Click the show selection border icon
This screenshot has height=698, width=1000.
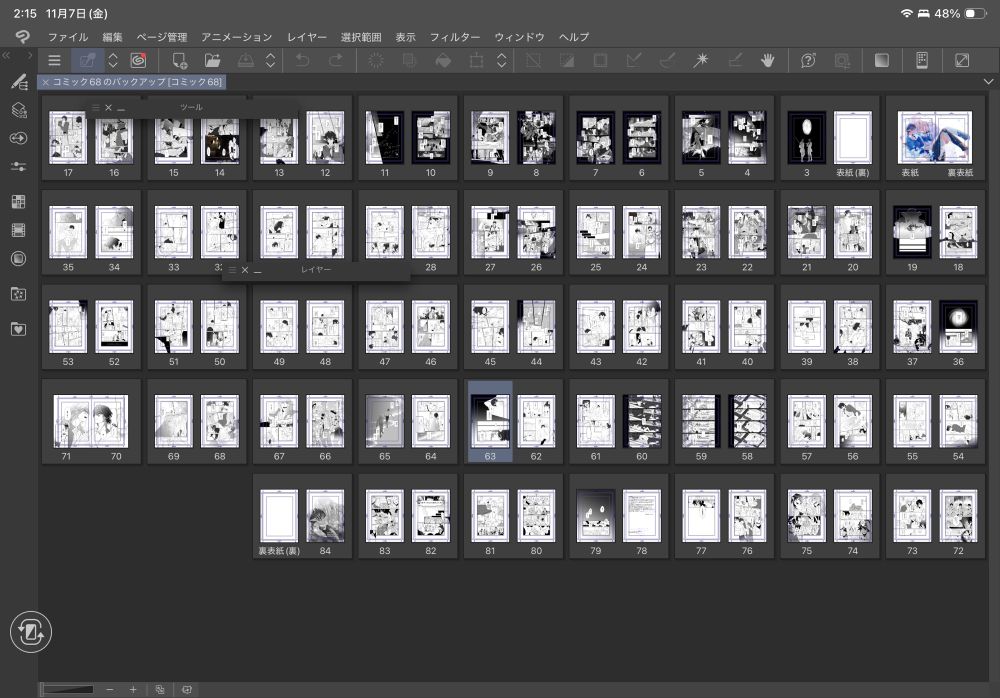pos(600,61)
